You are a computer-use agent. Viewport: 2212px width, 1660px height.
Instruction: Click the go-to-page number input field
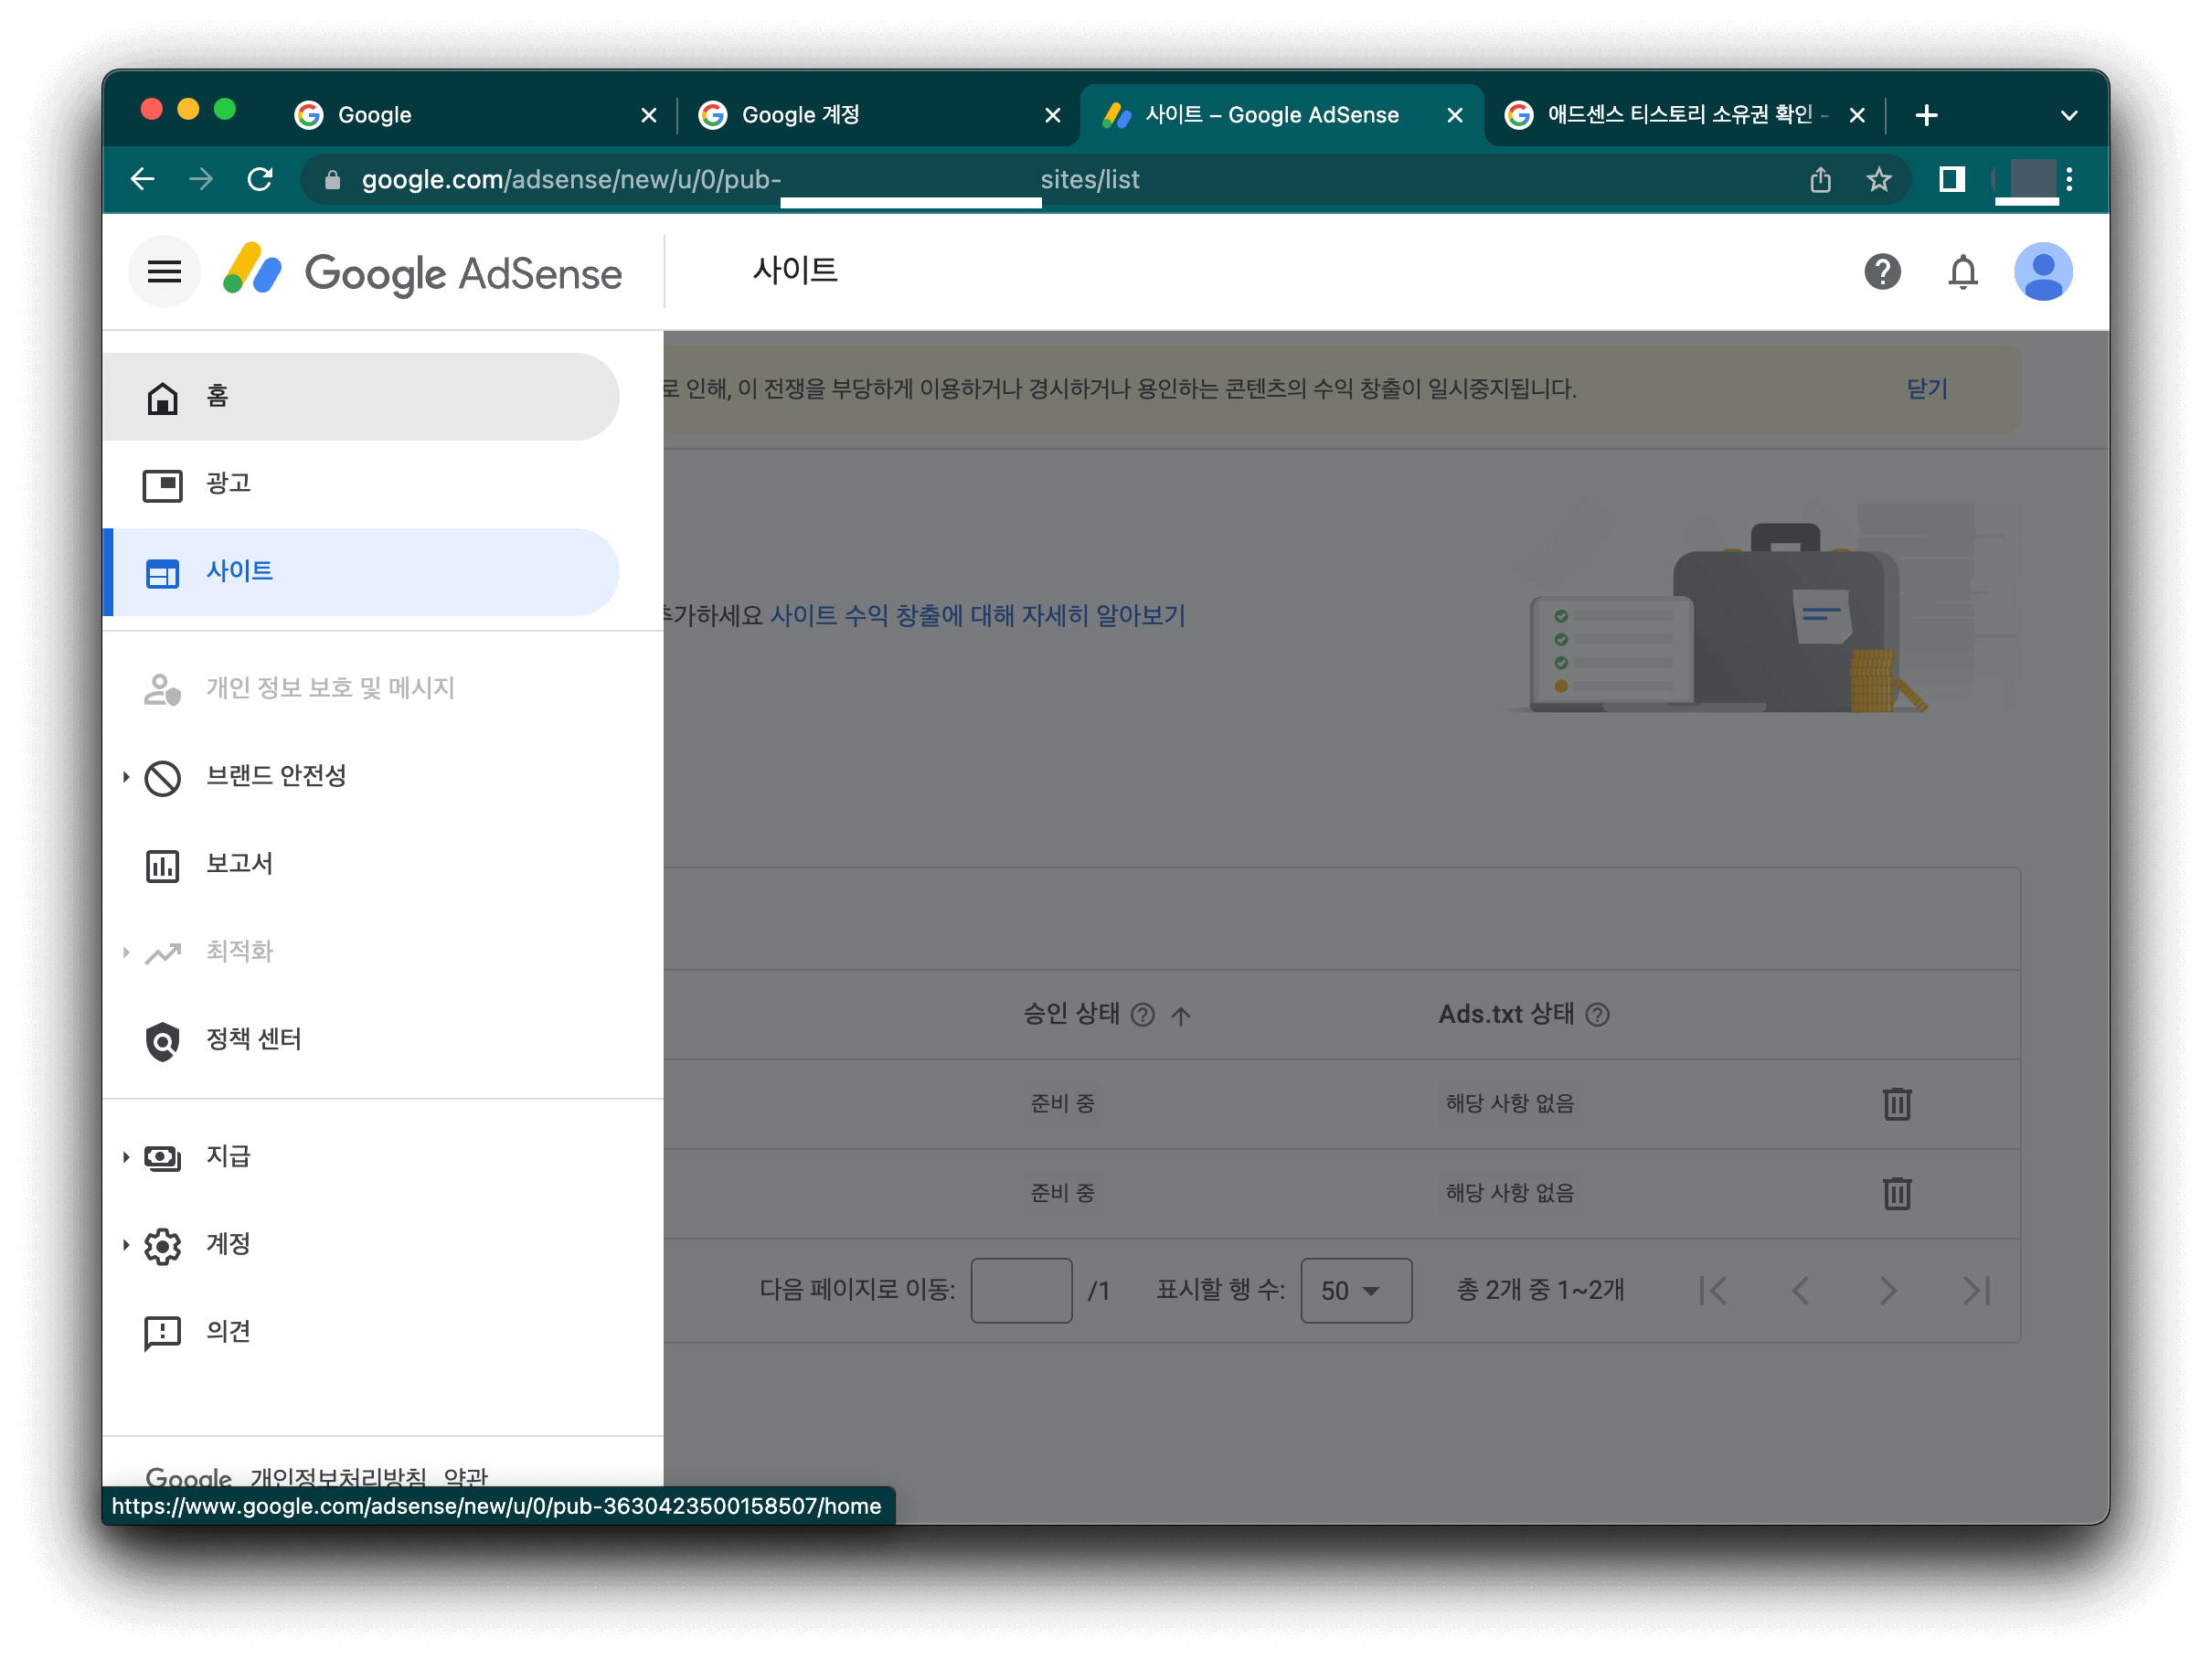click(1021, 1291)
